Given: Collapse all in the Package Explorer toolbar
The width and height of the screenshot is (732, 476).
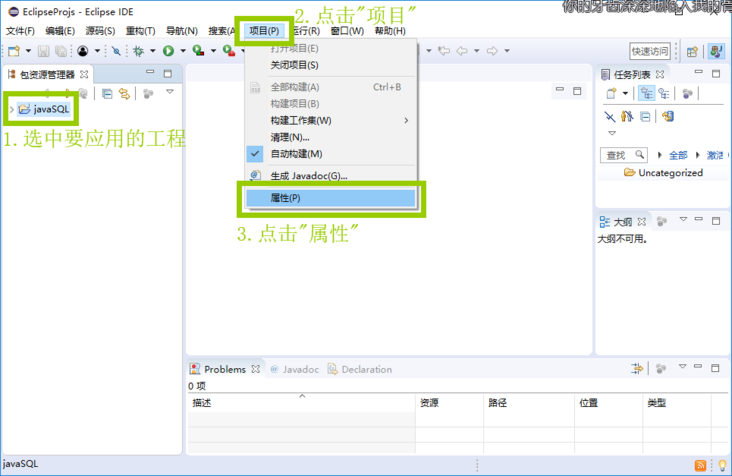Looking at the screenshot, I should tap(107, 94).
